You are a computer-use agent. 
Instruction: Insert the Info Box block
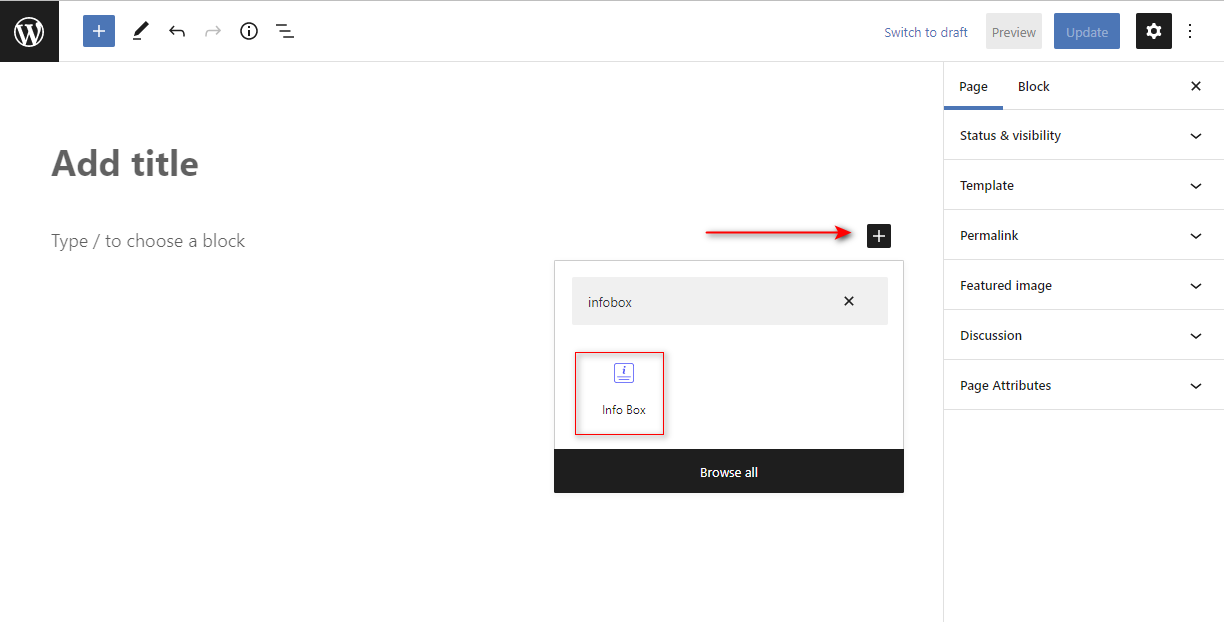(619, 393)
